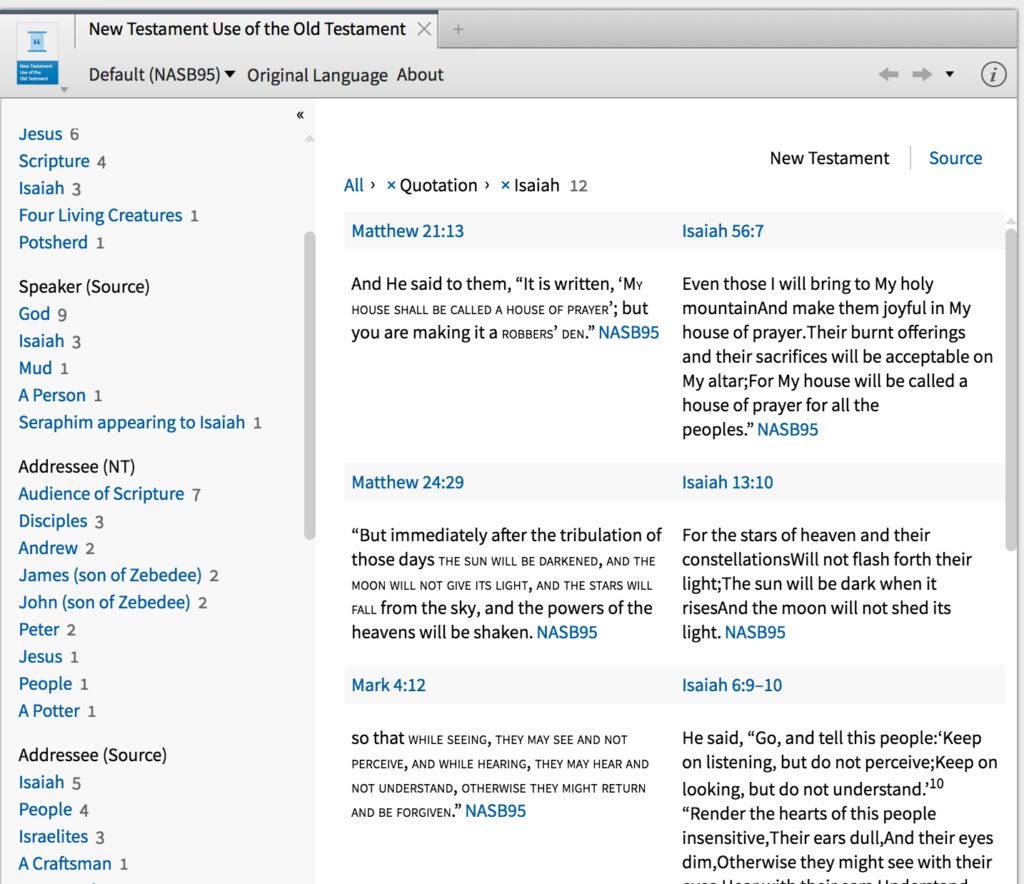Open the Matthew 21:13 passage link
The height and width of the screenshot is (884, 1024).
(407, 230)
